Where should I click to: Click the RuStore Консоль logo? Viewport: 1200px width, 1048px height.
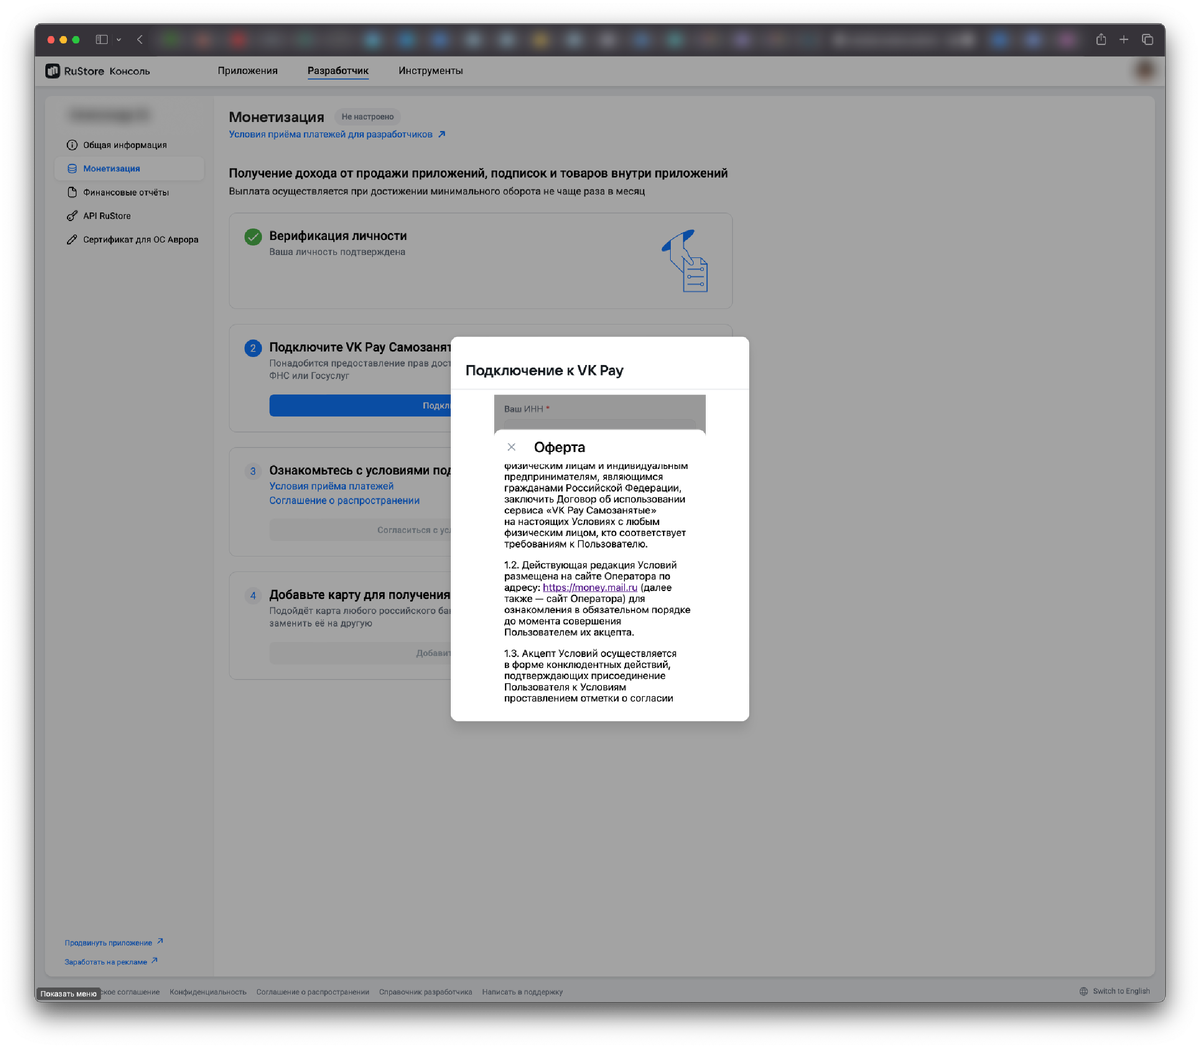click(98, 71)
